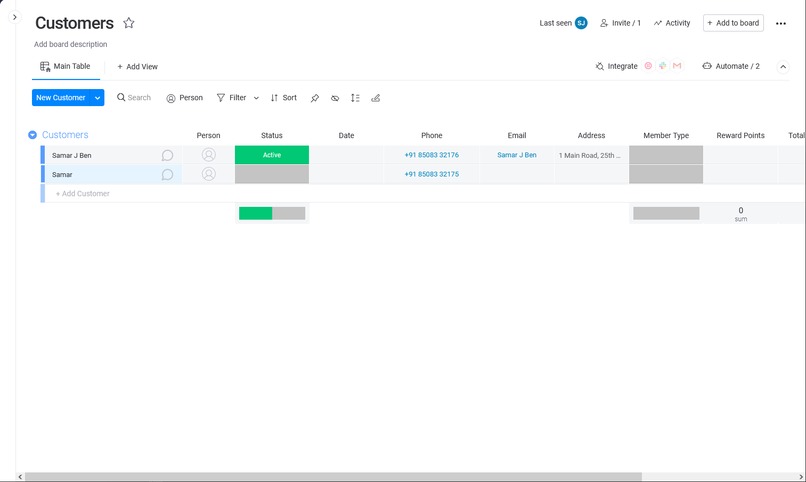Open New Customer dropdown arrow
Image resolution: width=806 pixels, height=482 pixels.
(x=97, y=98)
